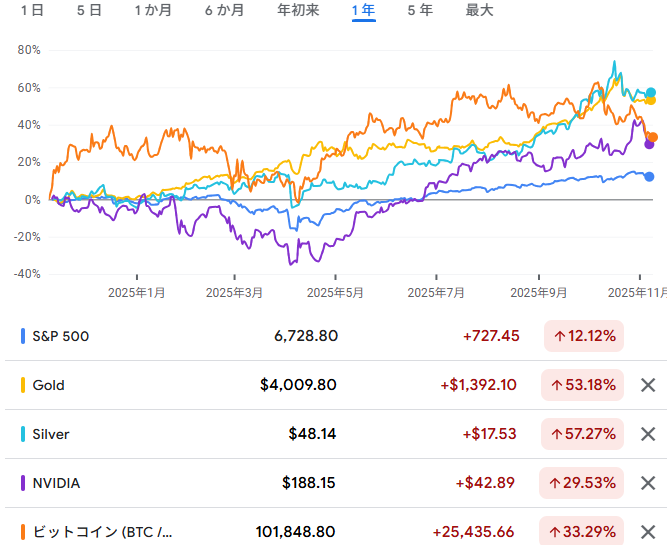
Task: Click the 80% y-axis label
Action: [x=29, y=50]
